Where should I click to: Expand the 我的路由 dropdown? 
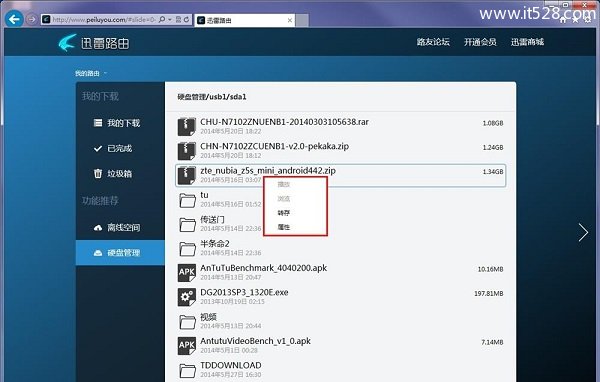pos(91,73)
